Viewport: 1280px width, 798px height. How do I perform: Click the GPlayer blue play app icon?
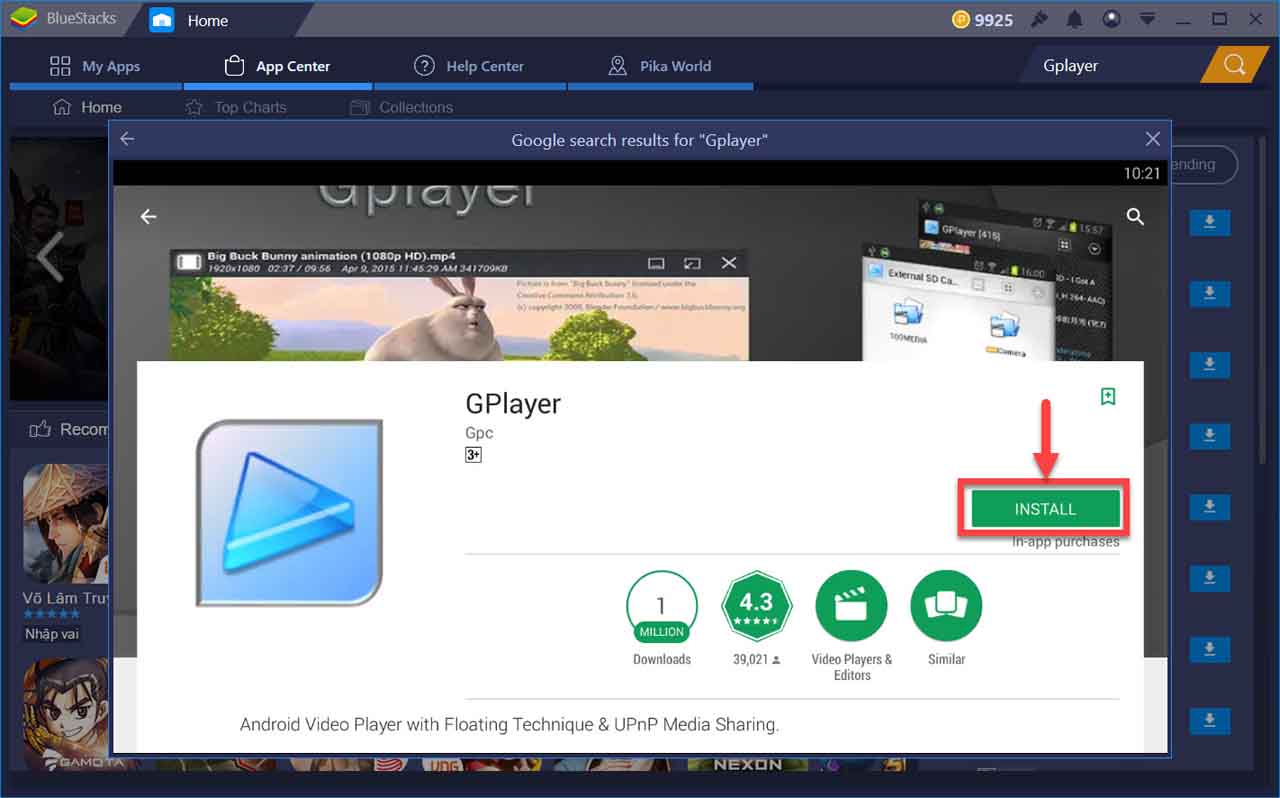click(289, 512)
